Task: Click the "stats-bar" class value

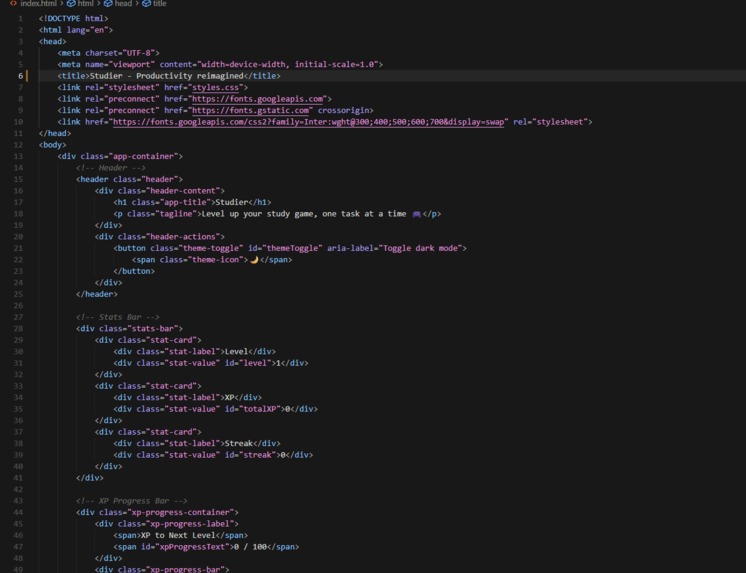Action: click(153, 329)
